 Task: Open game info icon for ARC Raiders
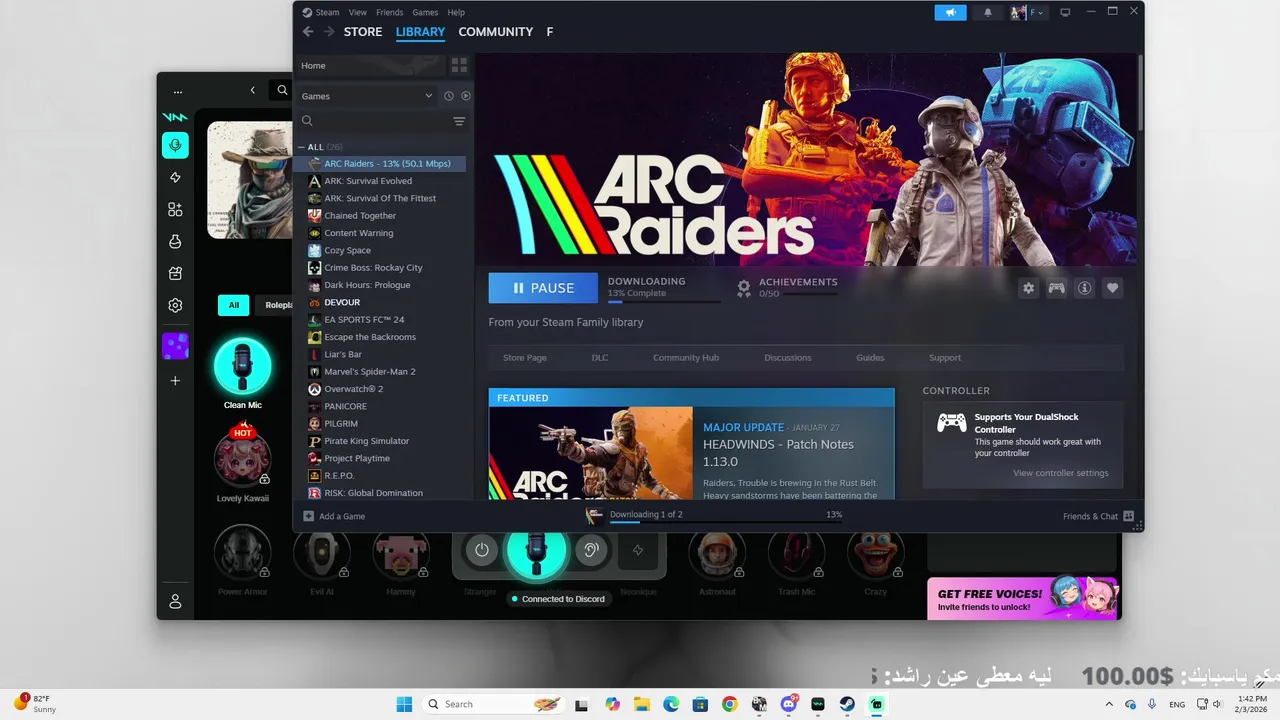click(1084, 288)
